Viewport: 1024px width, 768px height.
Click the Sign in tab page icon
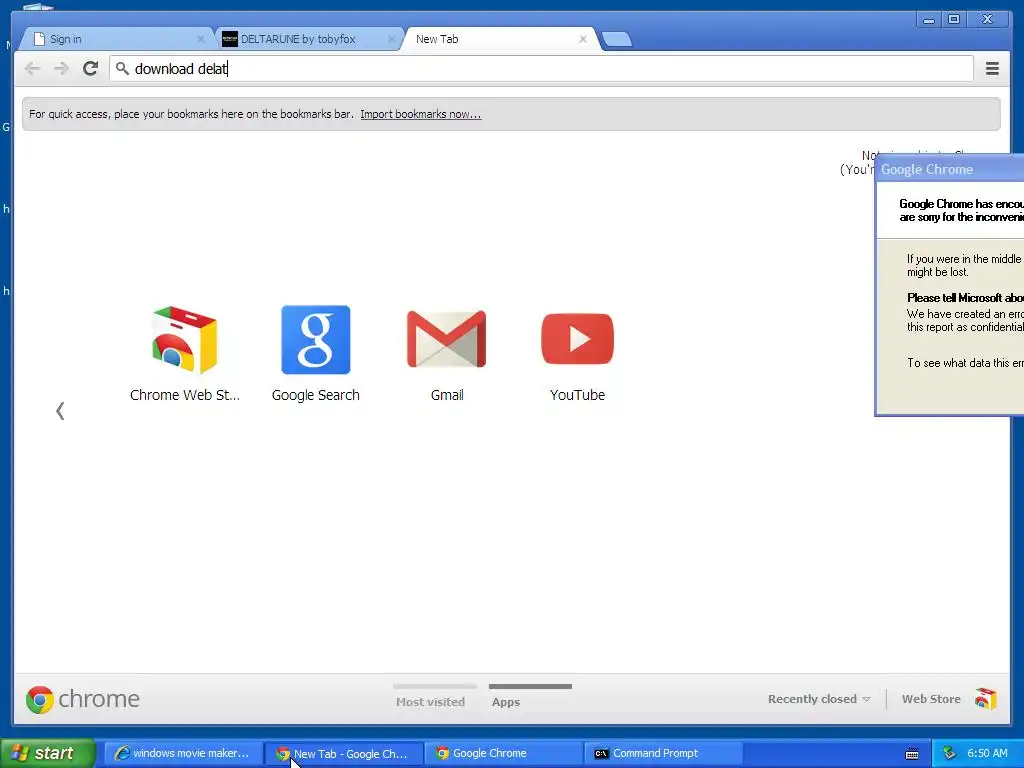pyautogui.click(x=39, y=39)
